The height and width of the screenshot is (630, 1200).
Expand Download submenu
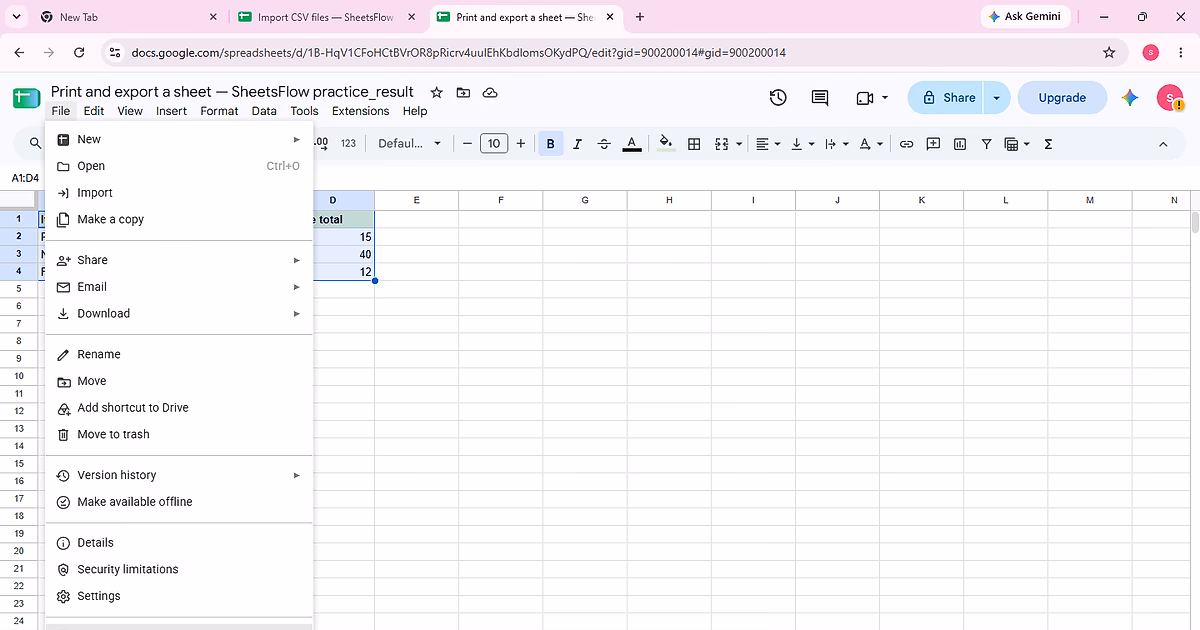click(179, 313)
